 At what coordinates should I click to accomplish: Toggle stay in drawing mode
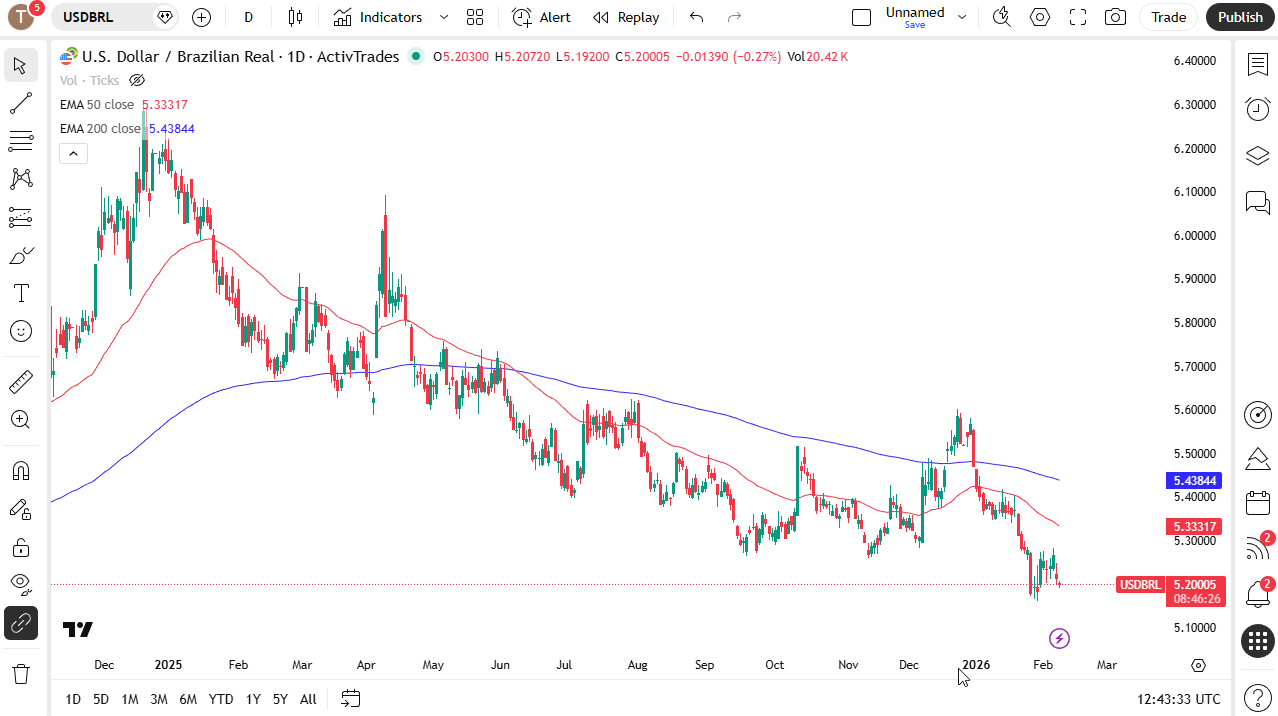coord(20,509)
